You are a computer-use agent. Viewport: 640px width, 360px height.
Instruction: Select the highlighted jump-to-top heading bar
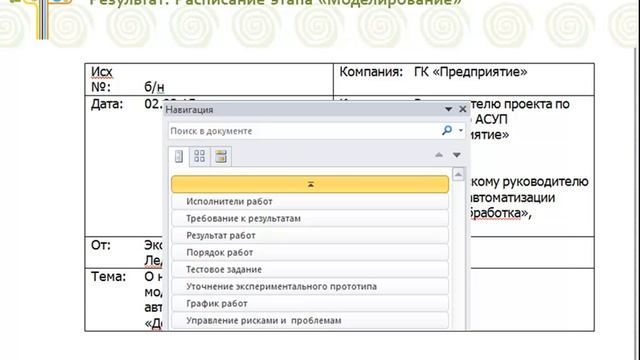[310, 184]
